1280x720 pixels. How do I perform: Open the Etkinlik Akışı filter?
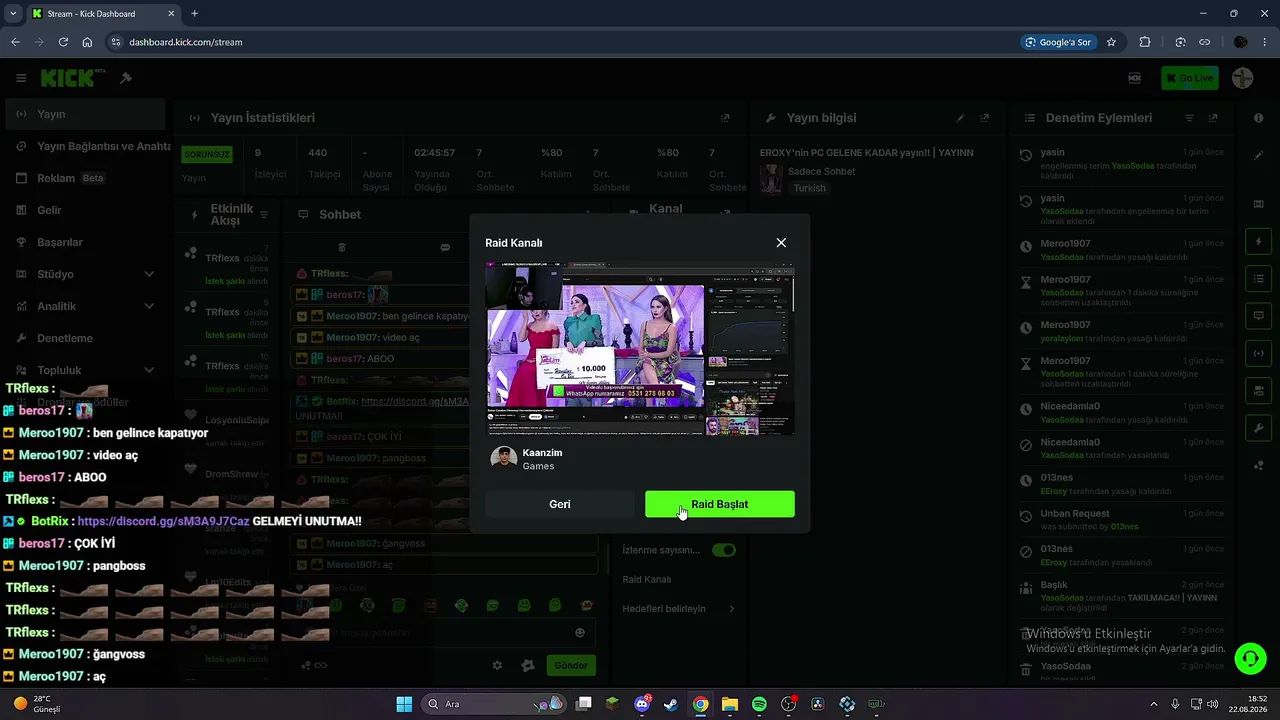click(264, 215)
